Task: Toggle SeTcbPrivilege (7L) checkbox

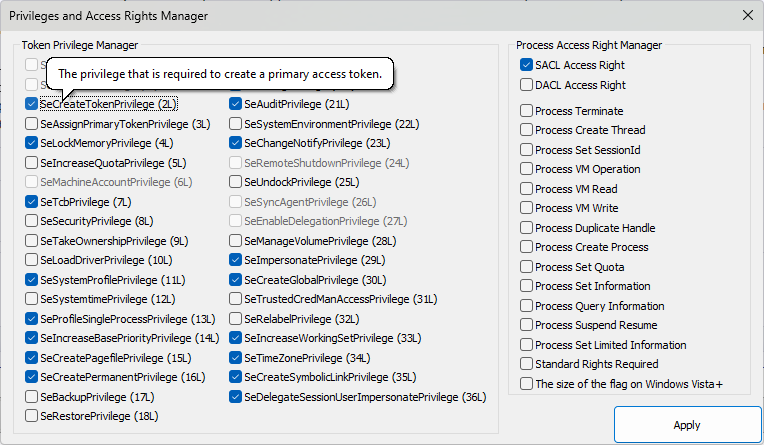Action: [32, 202]
